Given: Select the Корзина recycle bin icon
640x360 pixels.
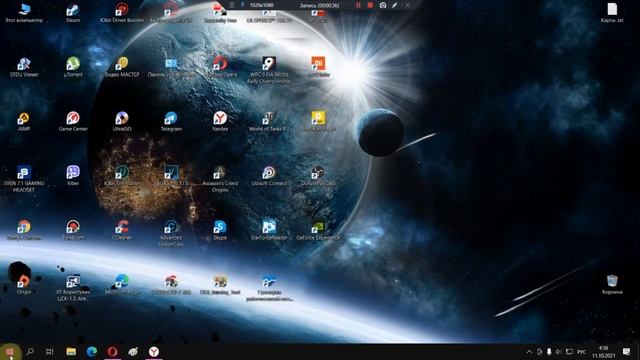Looking at the screenshot, I should coord(612,284).
